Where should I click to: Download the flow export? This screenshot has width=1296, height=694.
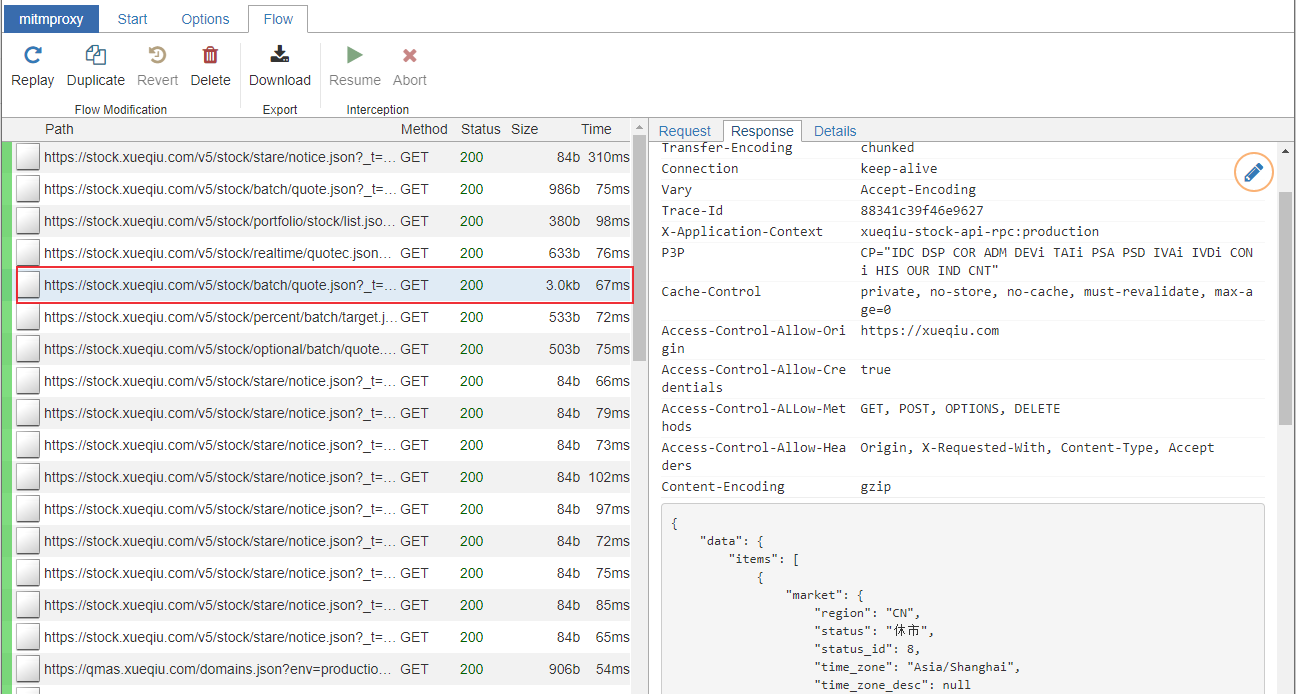click(x=280, y=67)
